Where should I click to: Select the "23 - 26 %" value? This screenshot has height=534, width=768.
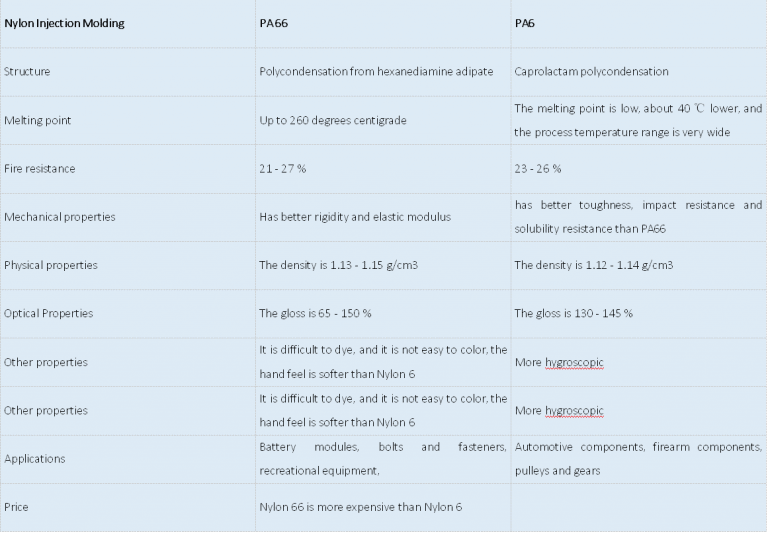538,169
